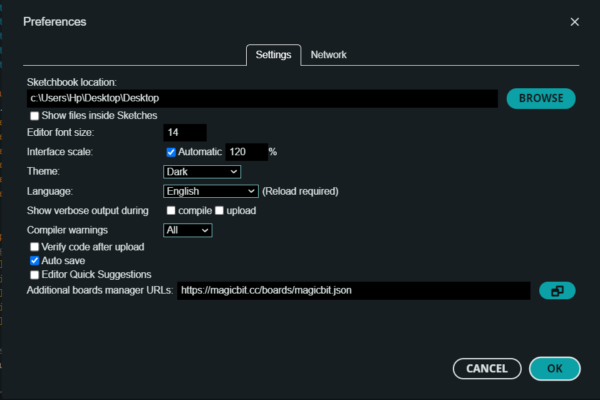Enable Verify code after upload
The image size is (600, 400).
click(35, 247)
